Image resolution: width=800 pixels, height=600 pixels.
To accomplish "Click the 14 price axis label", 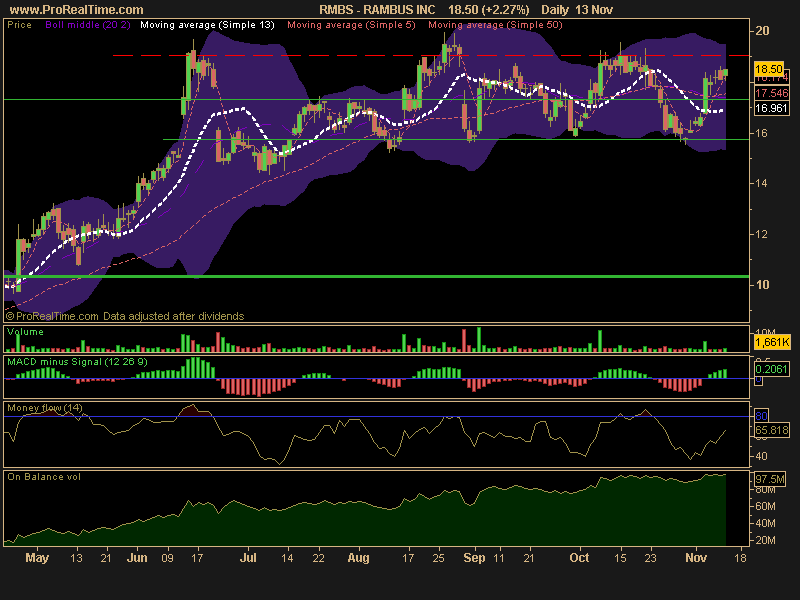I will 761,183.
